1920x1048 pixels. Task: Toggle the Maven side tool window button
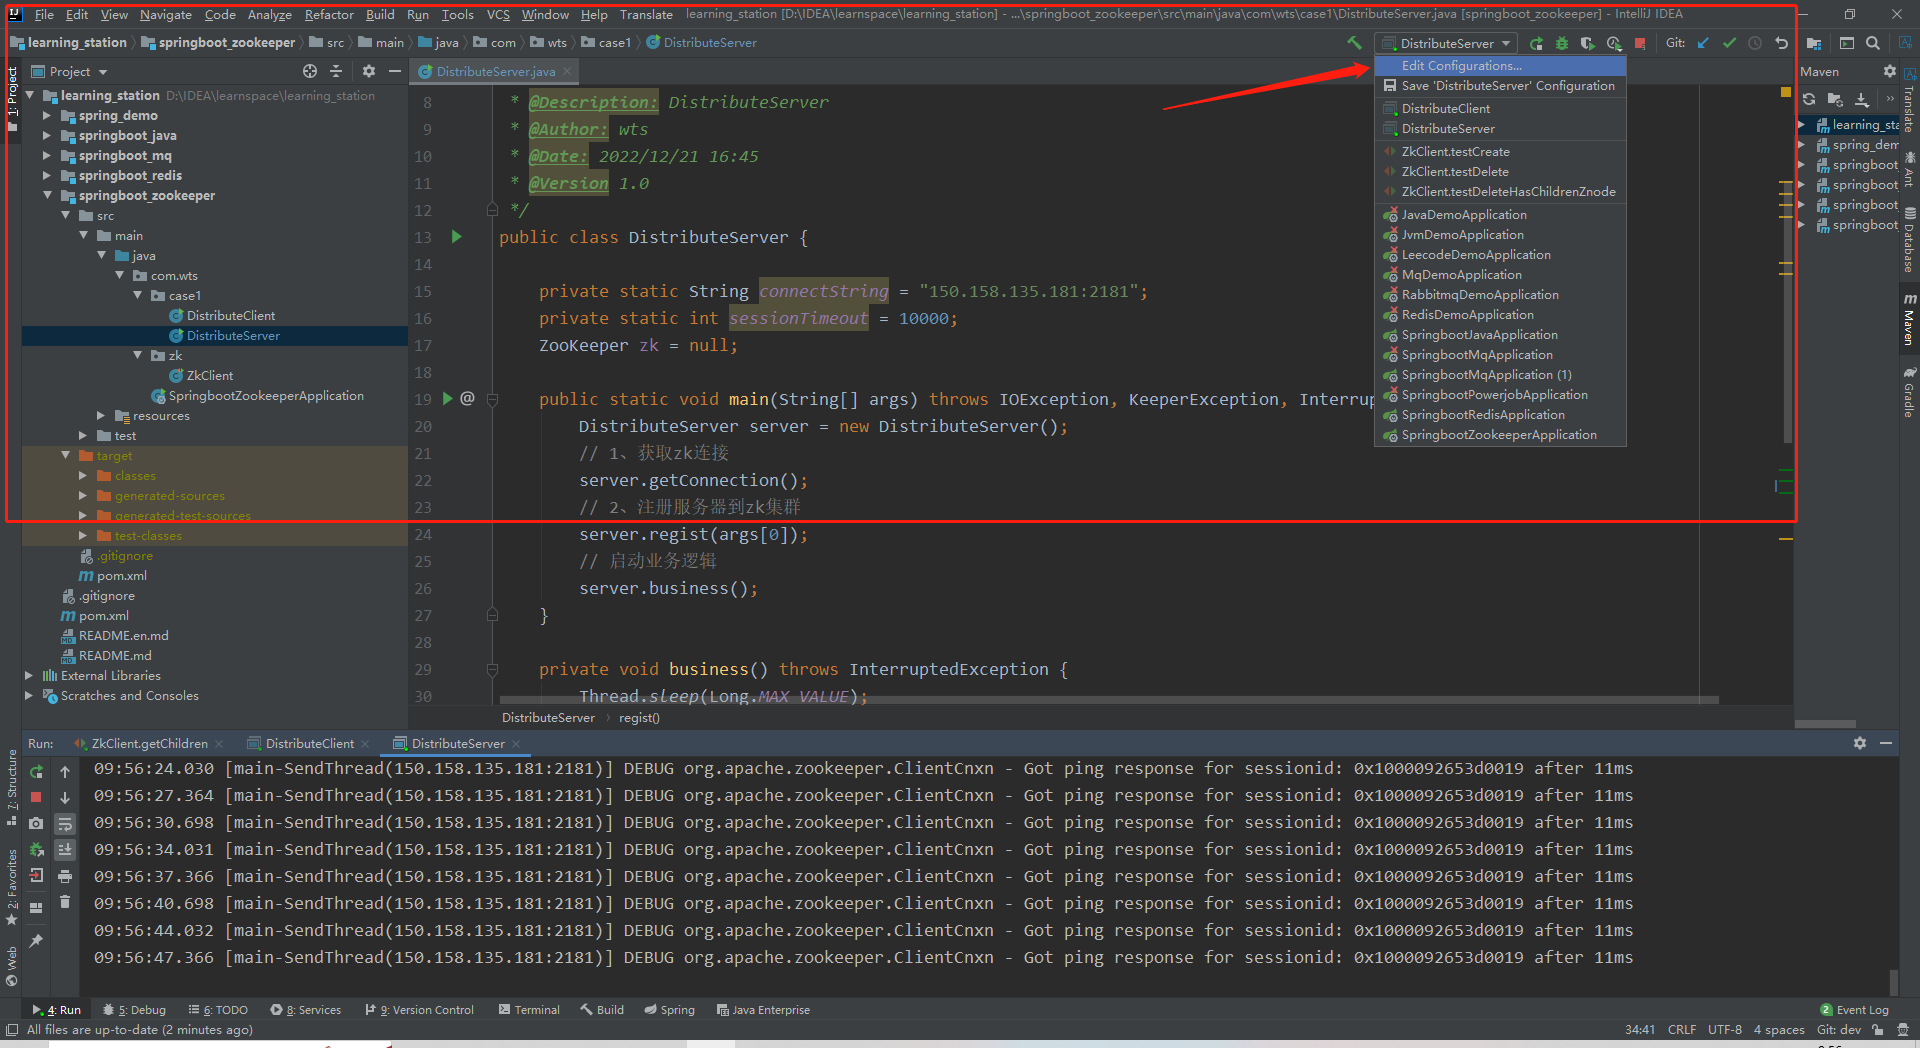coord(1909,319)
